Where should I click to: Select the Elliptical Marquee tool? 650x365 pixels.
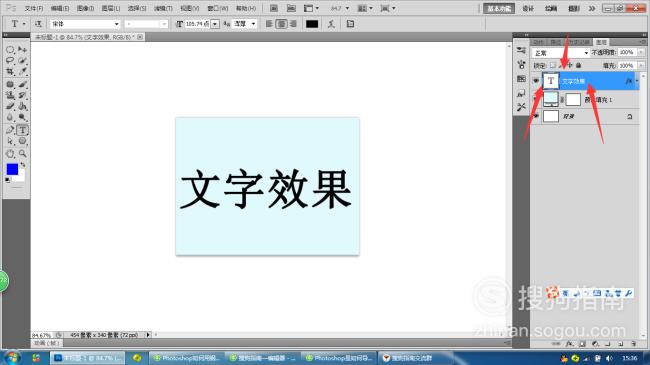click(x=10, y=50)
